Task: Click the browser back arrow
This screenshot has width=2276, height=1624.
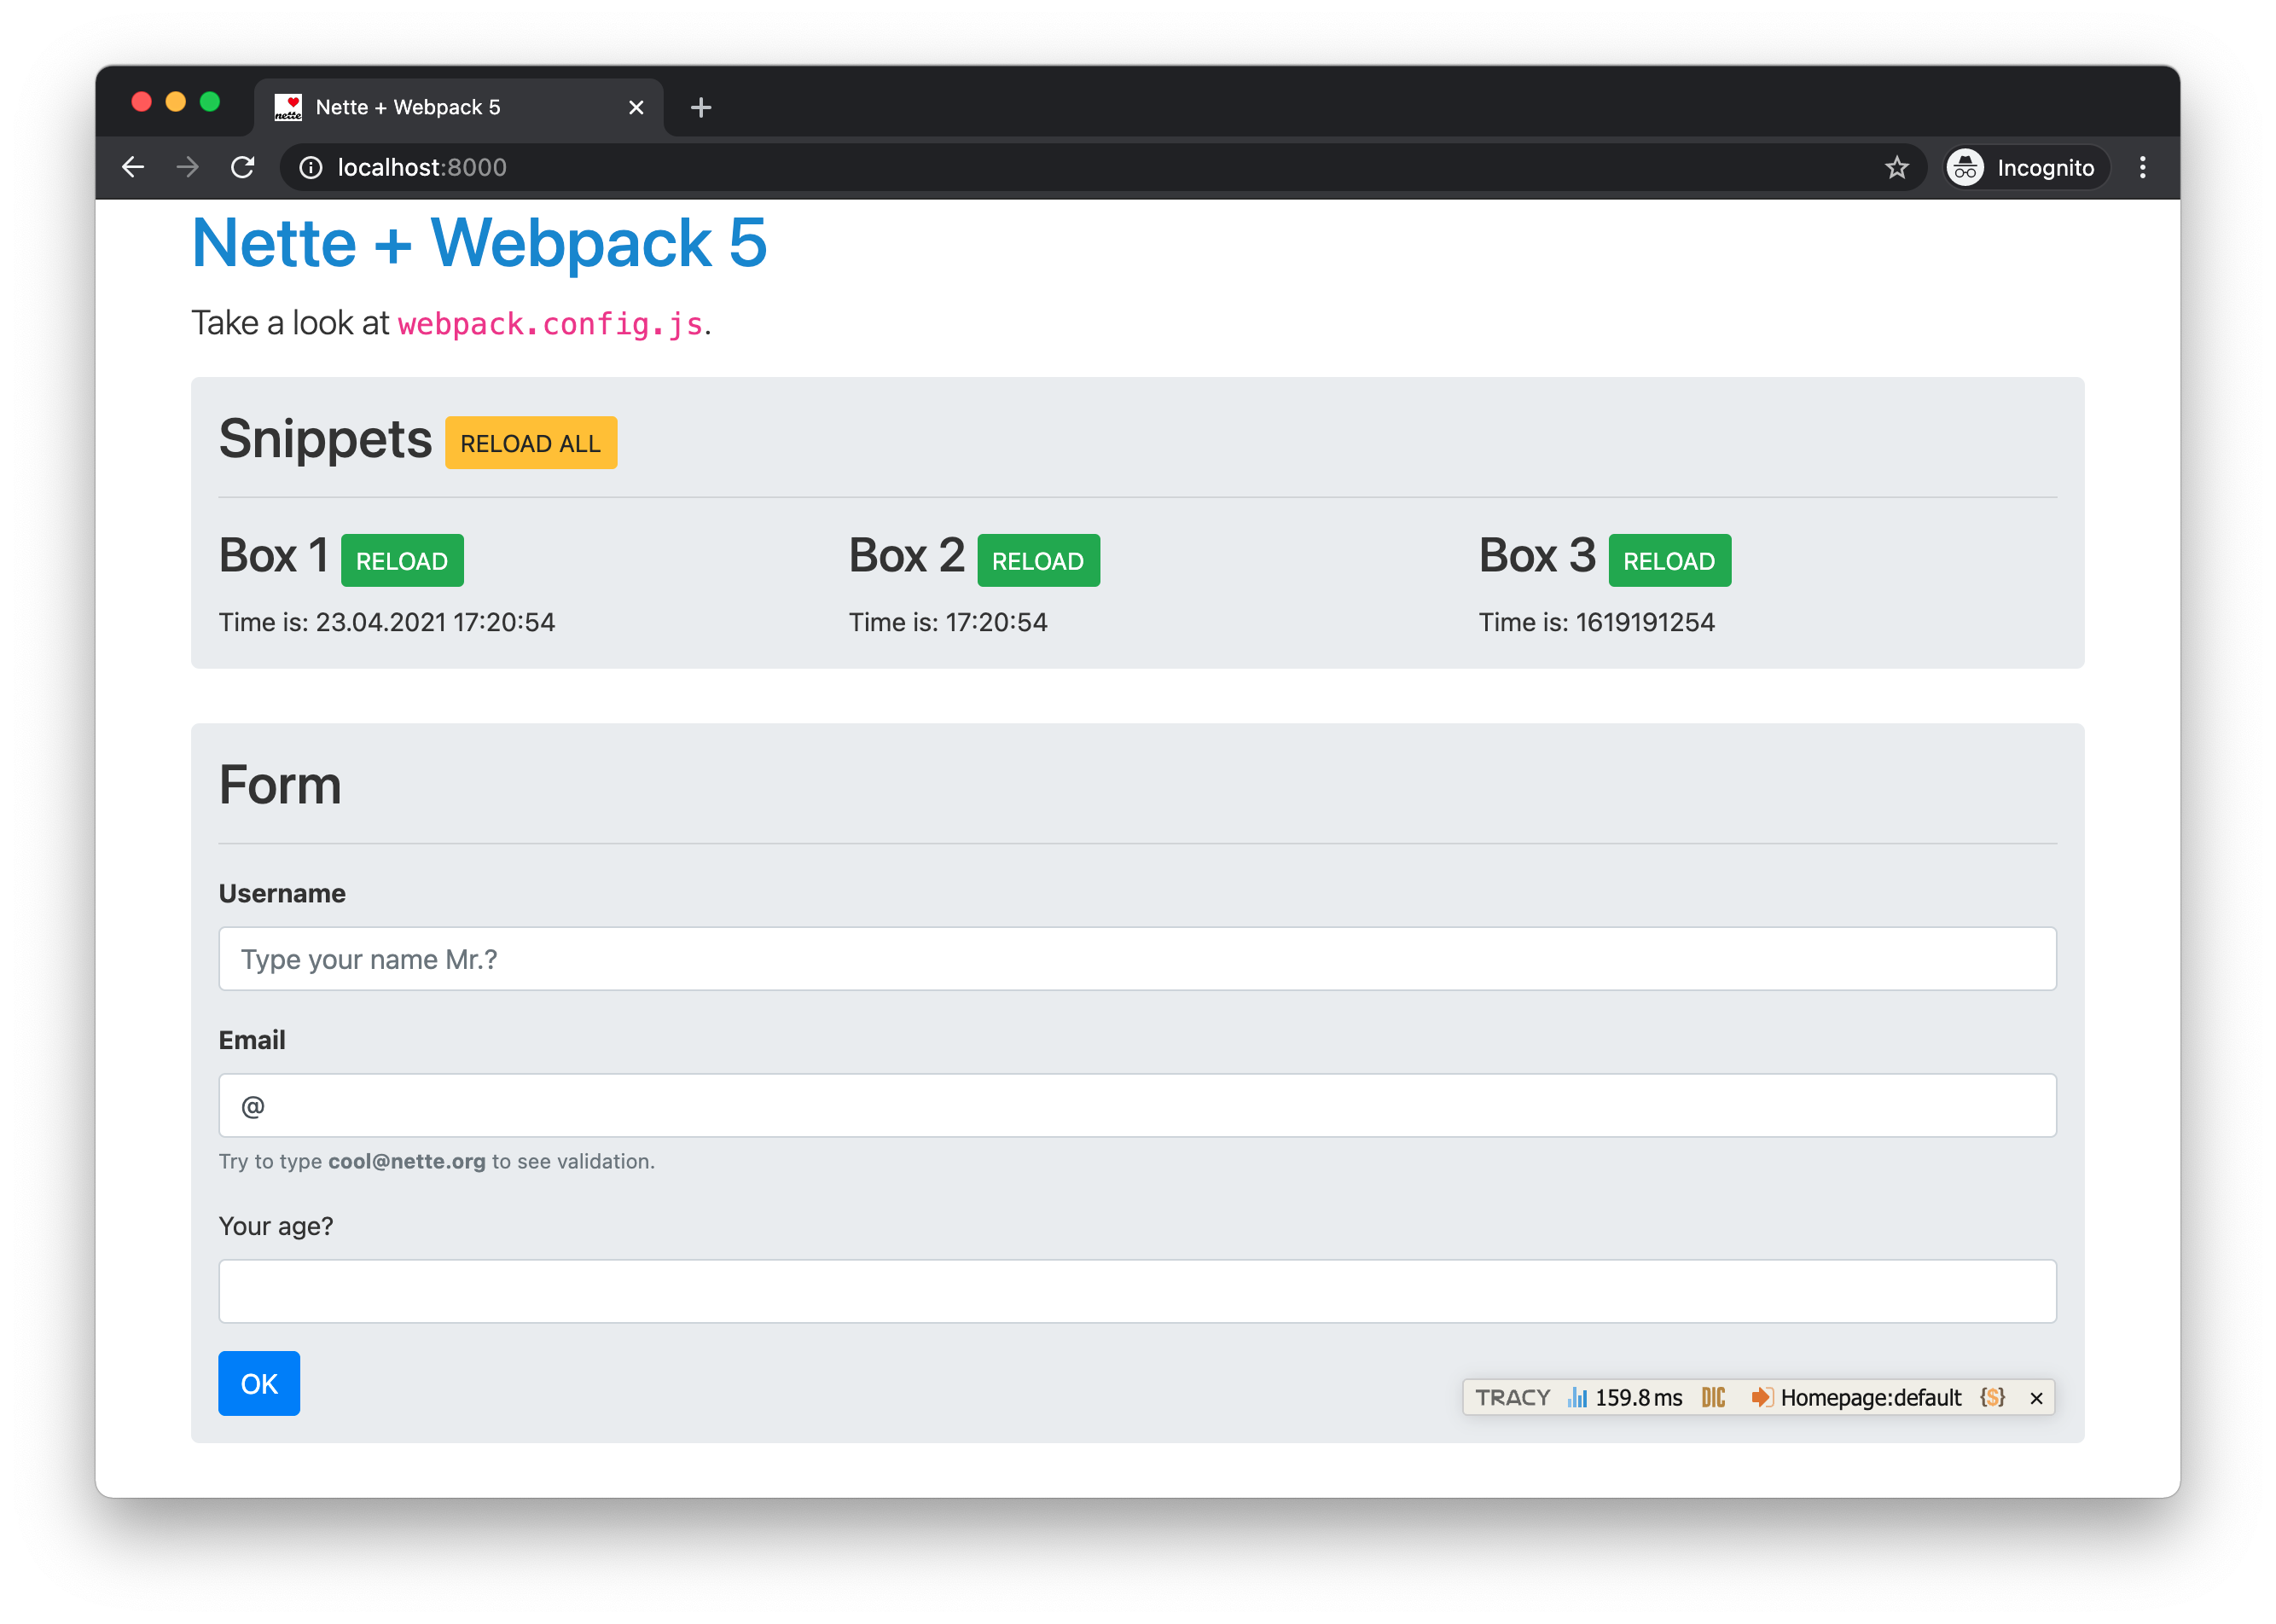Action: point(133,167)
